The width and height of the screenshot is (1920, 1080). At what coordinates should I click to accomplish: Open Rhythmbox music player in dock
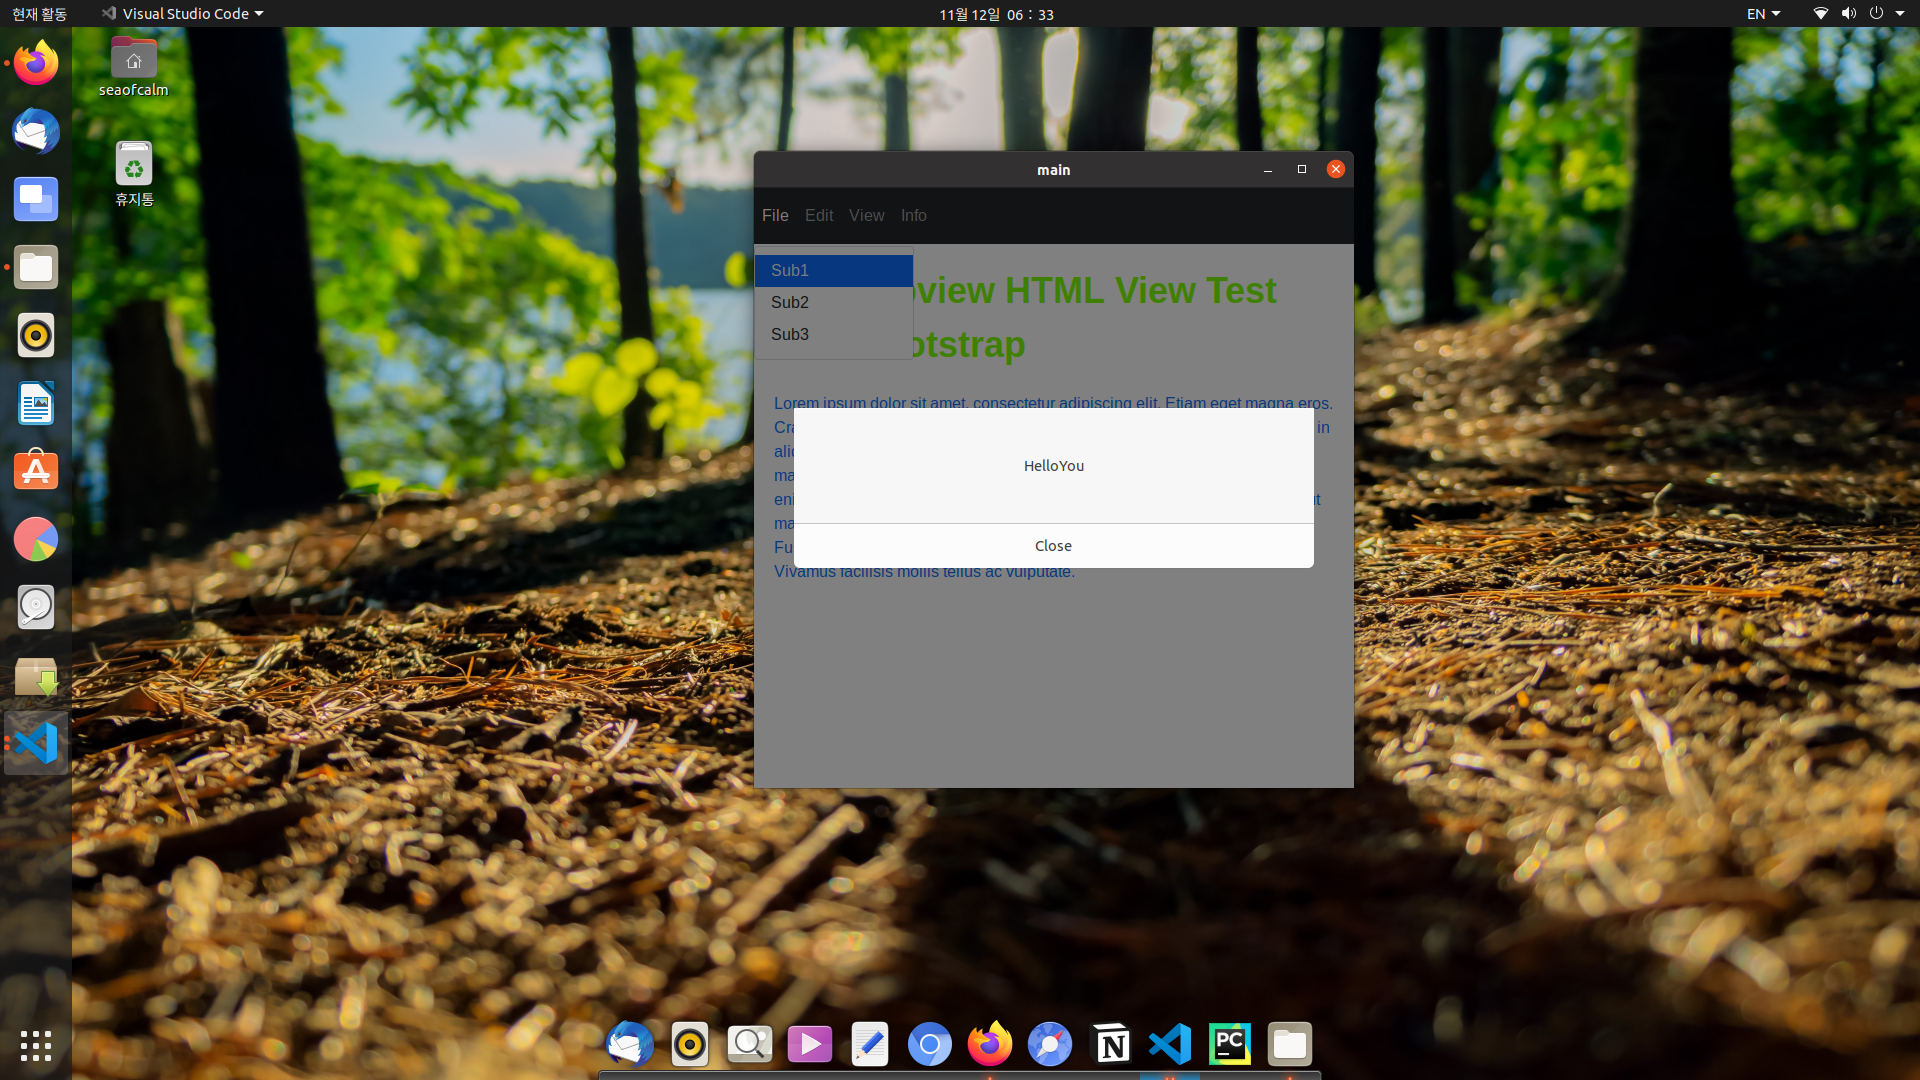click(x=36, y=336)
